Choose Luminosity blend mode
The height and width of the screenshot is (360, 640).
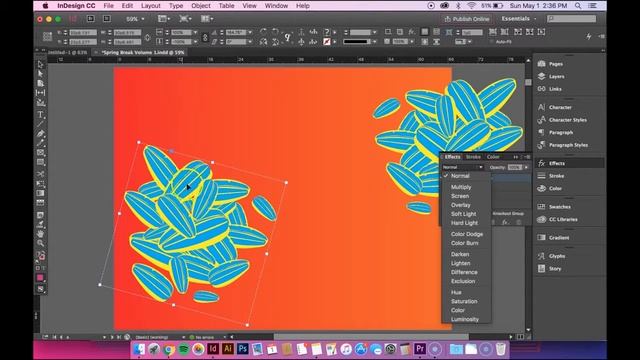click(464, 319)
